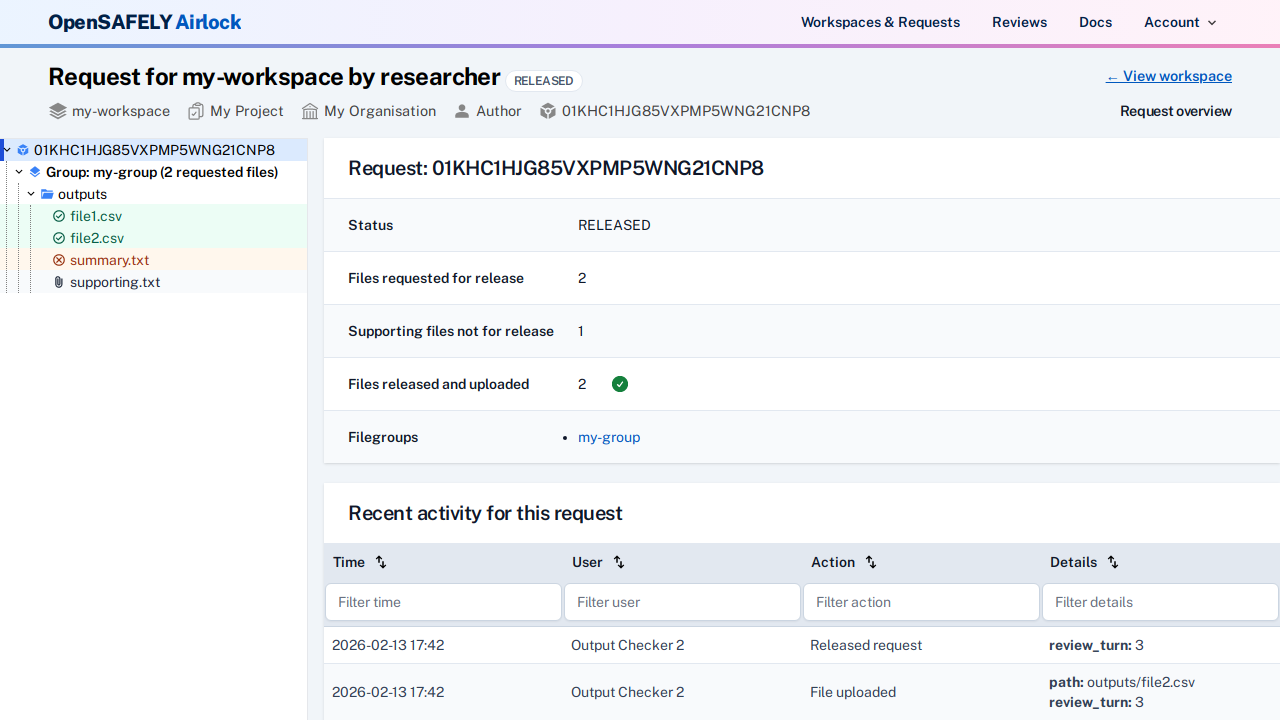This screenshot has height=720, width=1280.
Task: Click the Filter user input field
Action: pyautogui.click(x=682, y=601)
